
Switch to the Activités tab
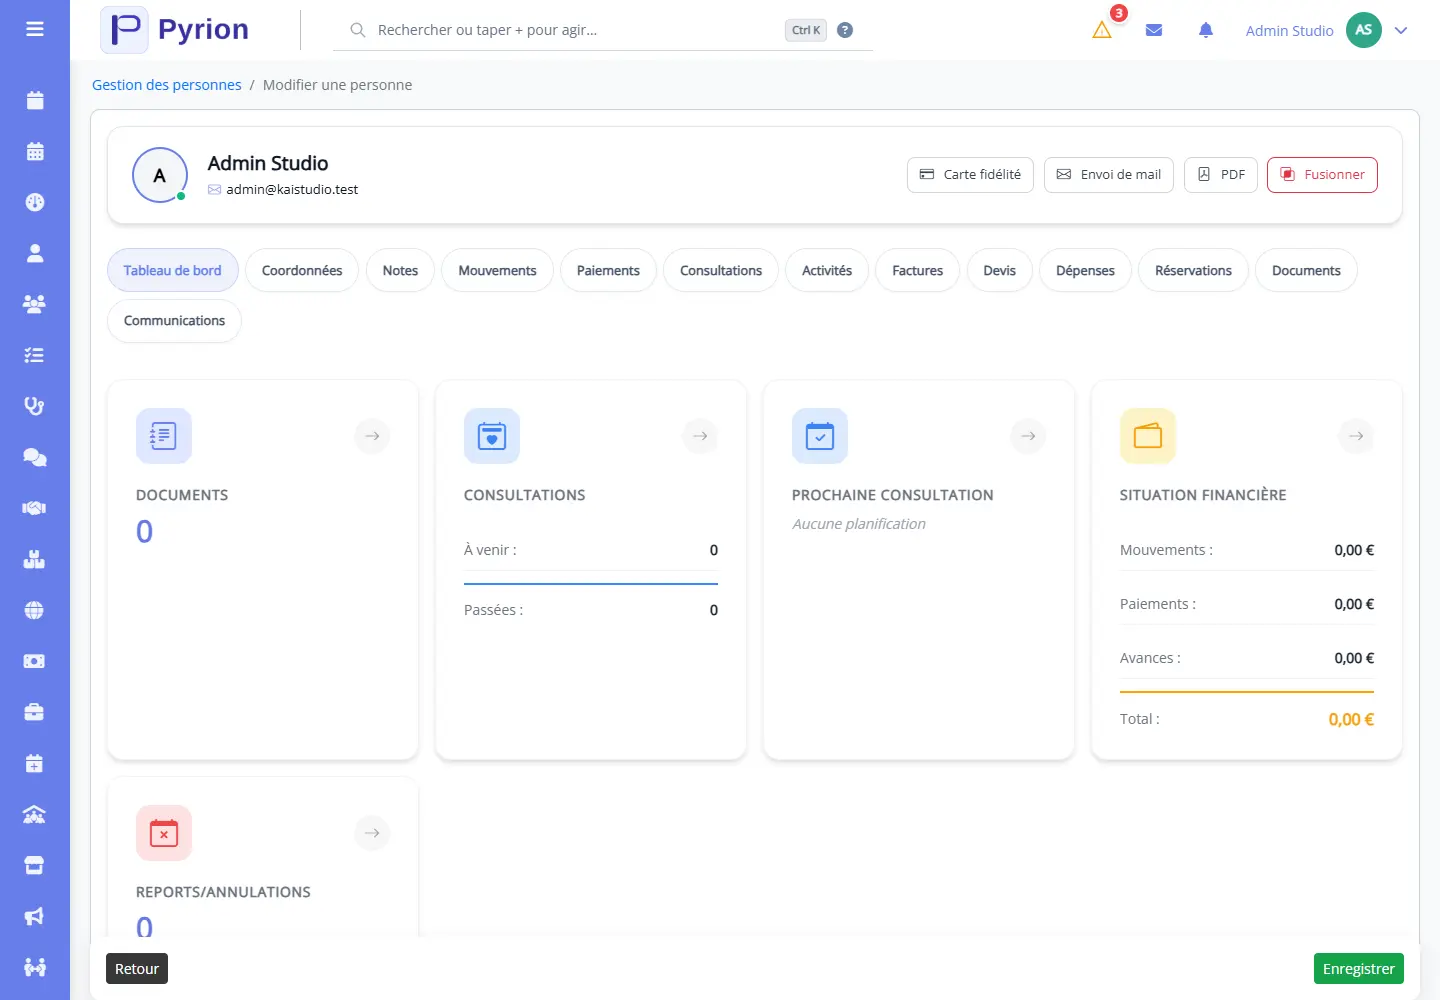[827, 270]
